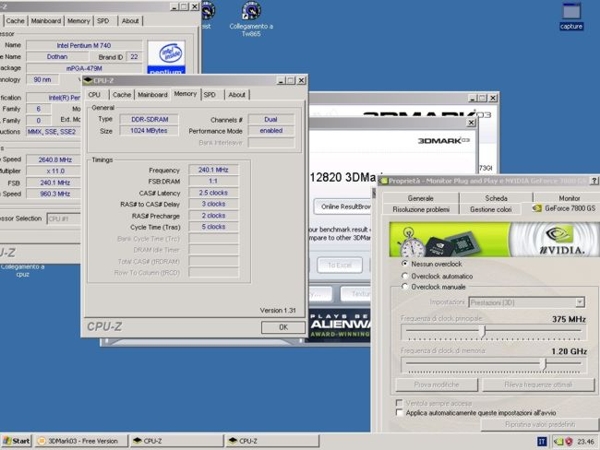The width and height of the screenshot is (600, 450).
Task: Click memory Type value 'DDR-SDRAM'
Action: coord(149,119)
